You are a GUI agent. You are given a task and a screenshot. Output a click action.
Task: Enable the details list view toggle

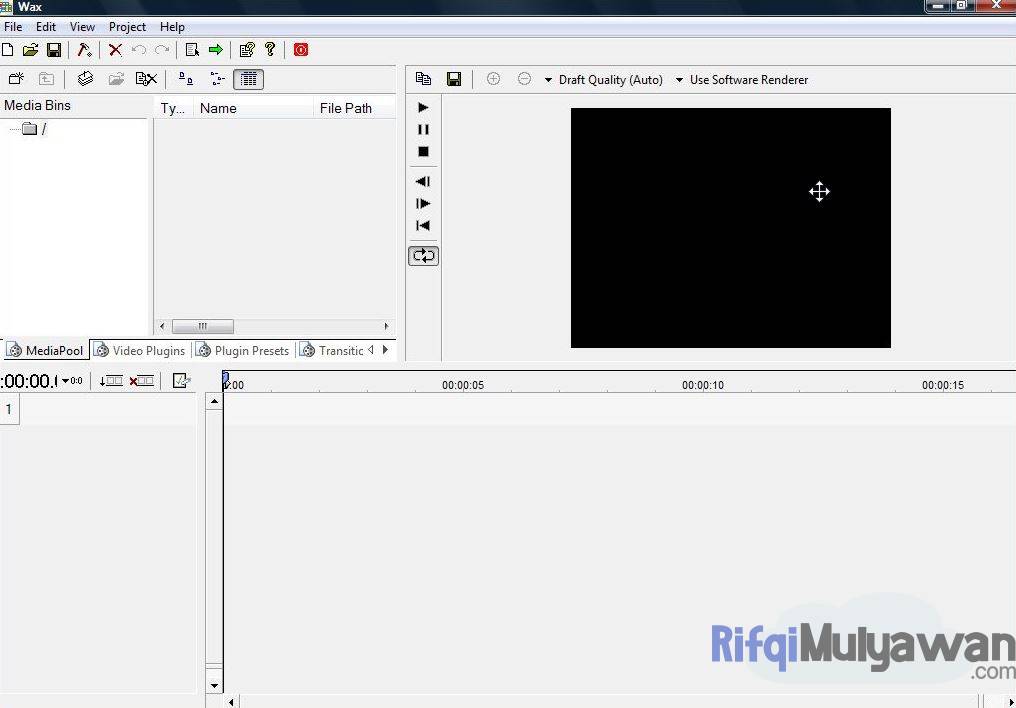[x=248, y=78]
